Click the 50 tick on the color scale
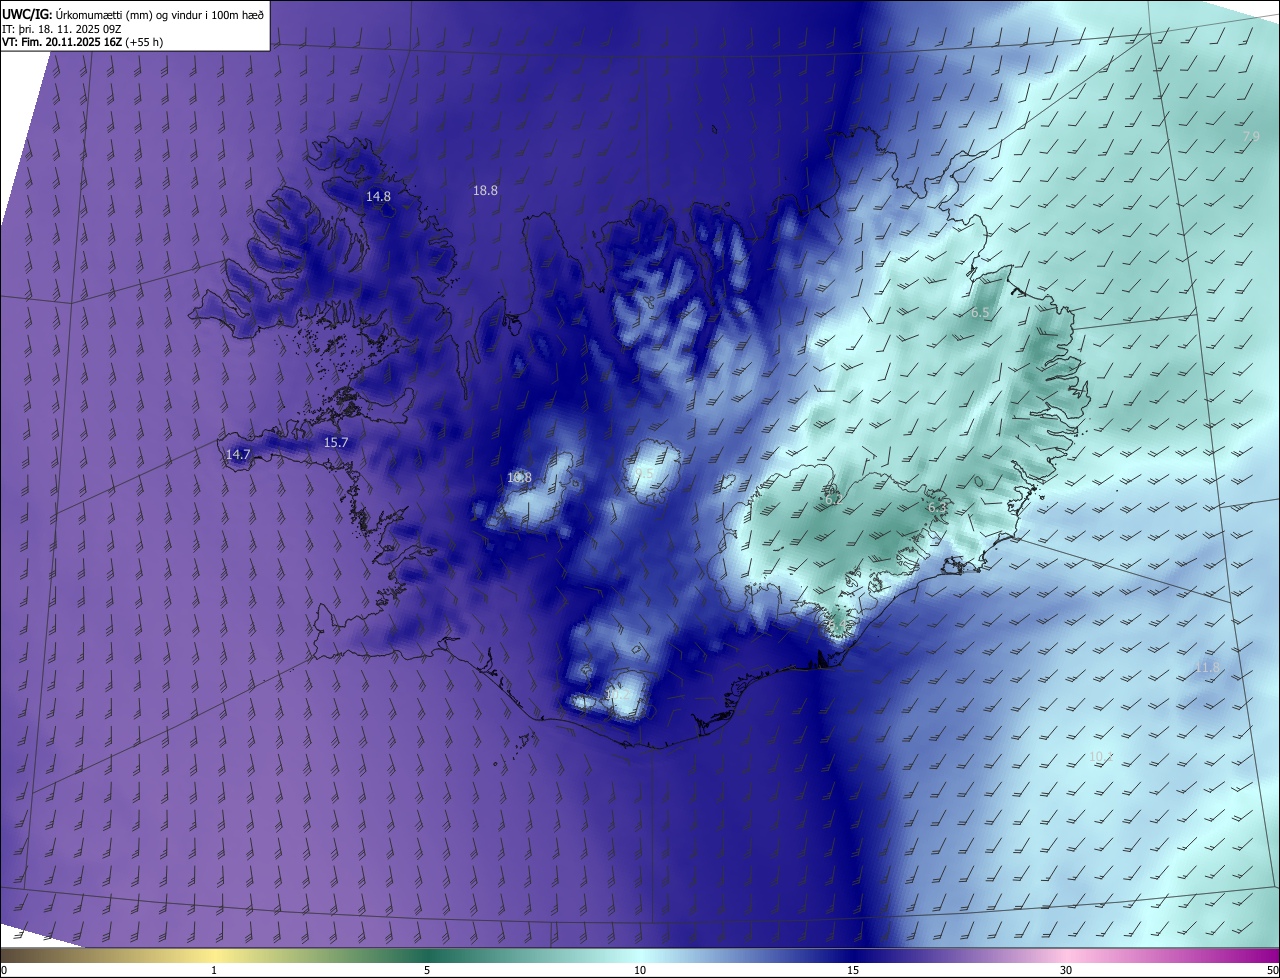The height and width of the screenshot is (978, 1280). click(x=1272, y=970)
